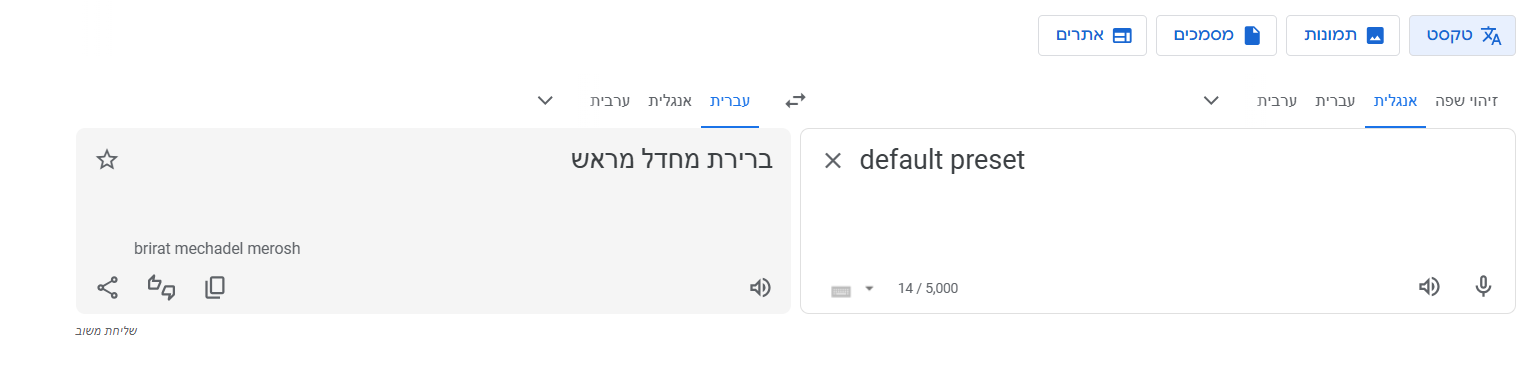Image resolution: width=1534 pixels, height=367 pixels.
Task: Expand more source languages list
Action: coord(1211,100)
